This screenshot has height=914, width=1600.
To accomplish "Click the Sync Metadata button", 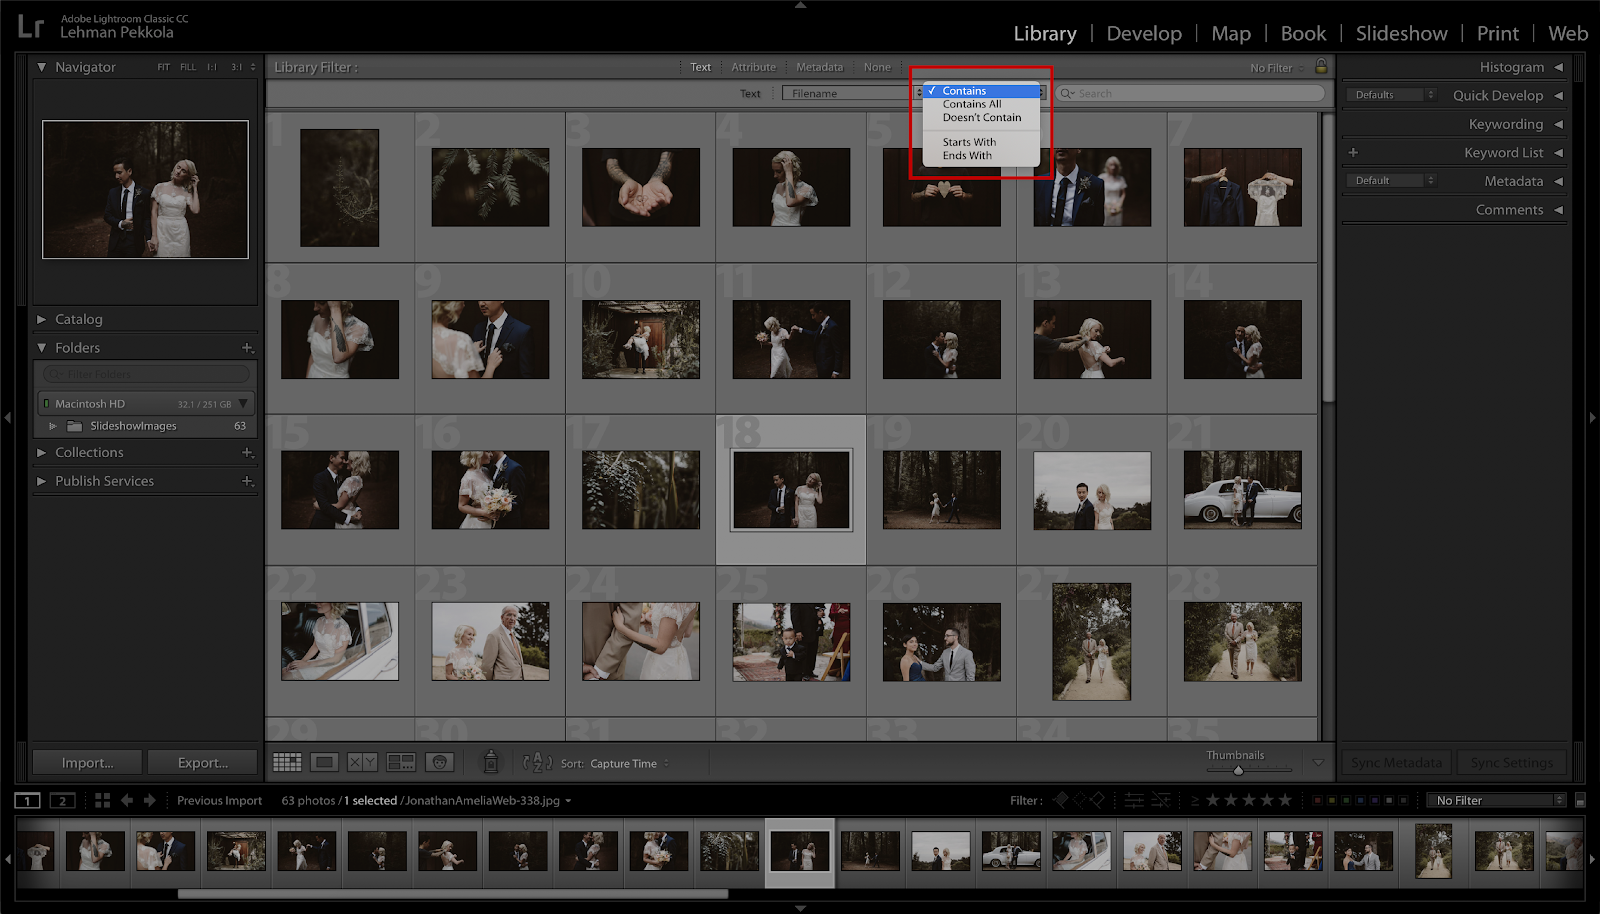I will point(1397,763).
